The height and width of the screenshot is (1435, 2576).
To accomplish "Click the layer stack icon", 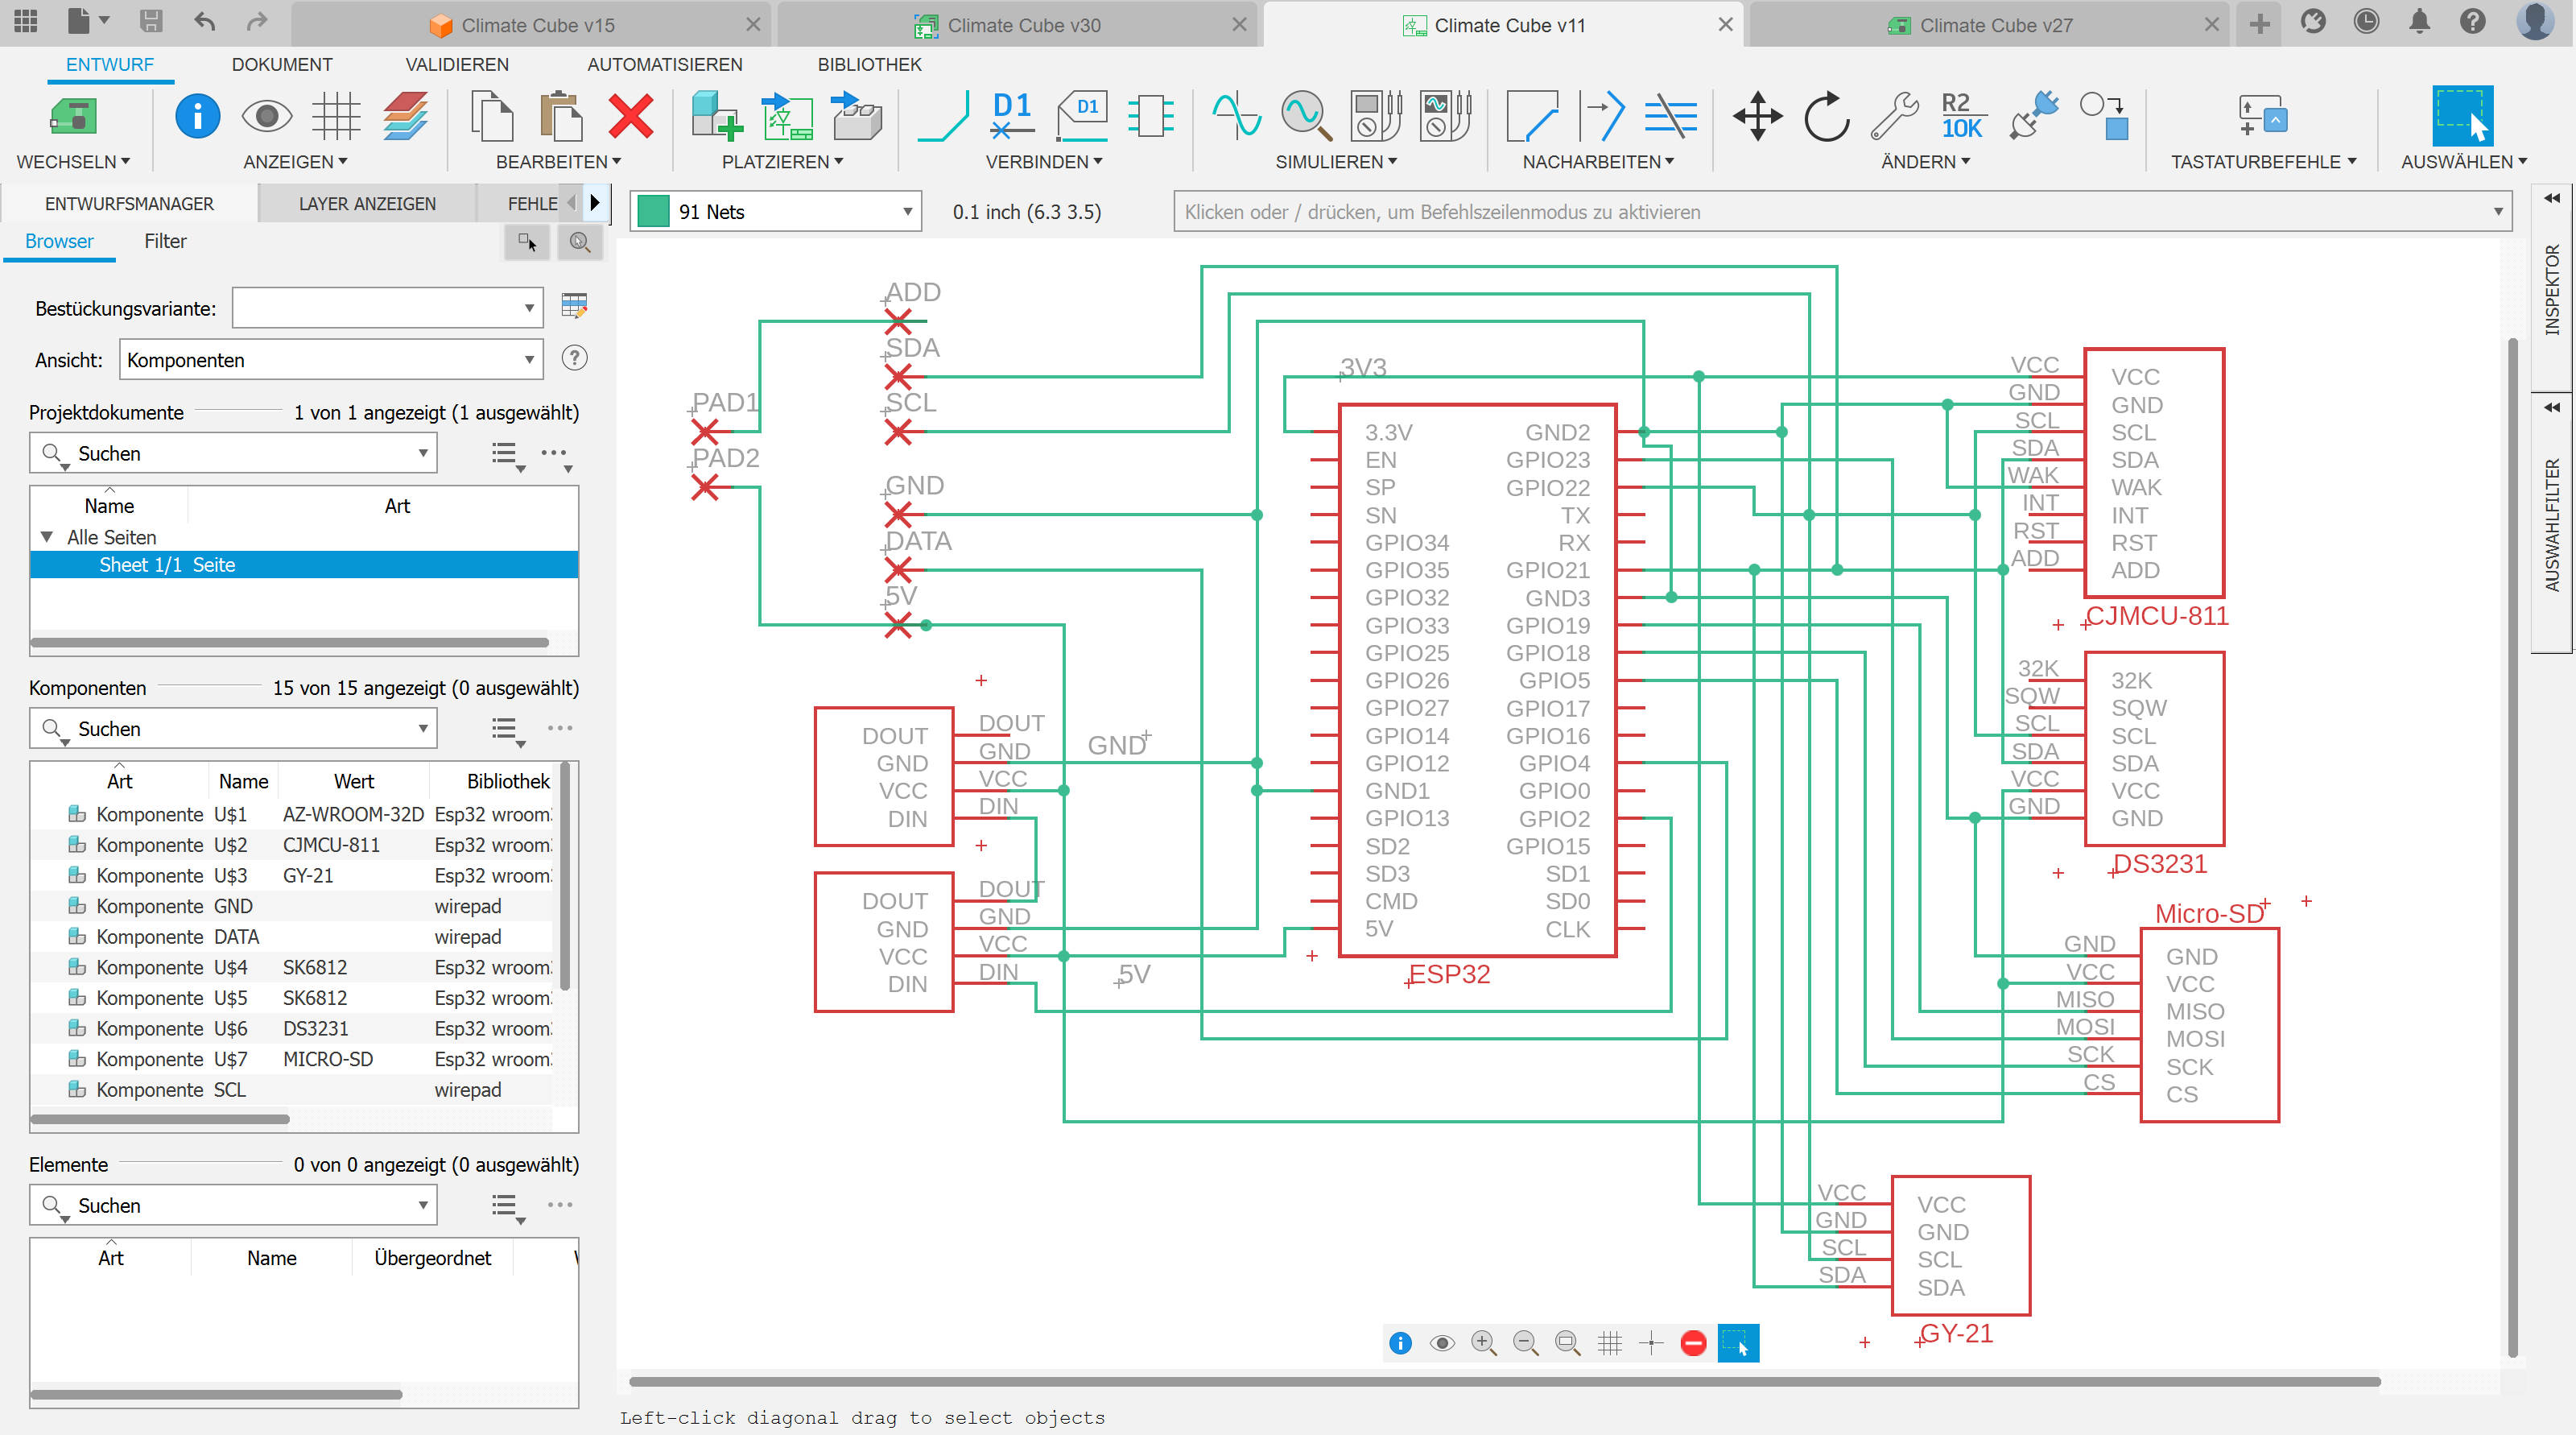I will click(406, 117).
